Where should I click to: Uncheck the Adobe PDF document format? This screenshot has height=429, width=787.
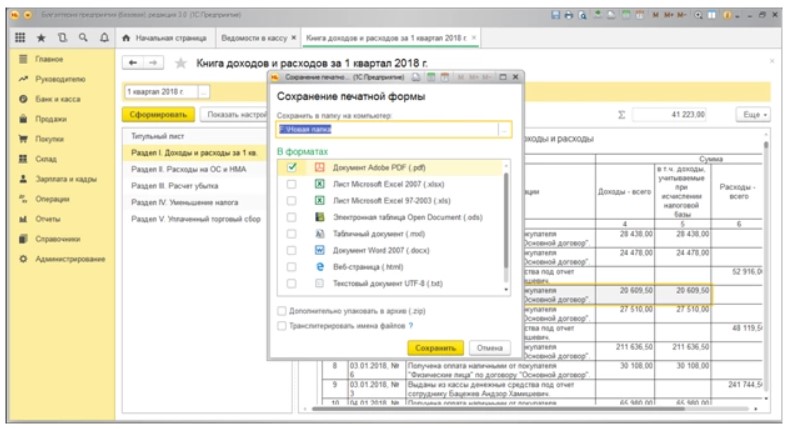point(292,167)
